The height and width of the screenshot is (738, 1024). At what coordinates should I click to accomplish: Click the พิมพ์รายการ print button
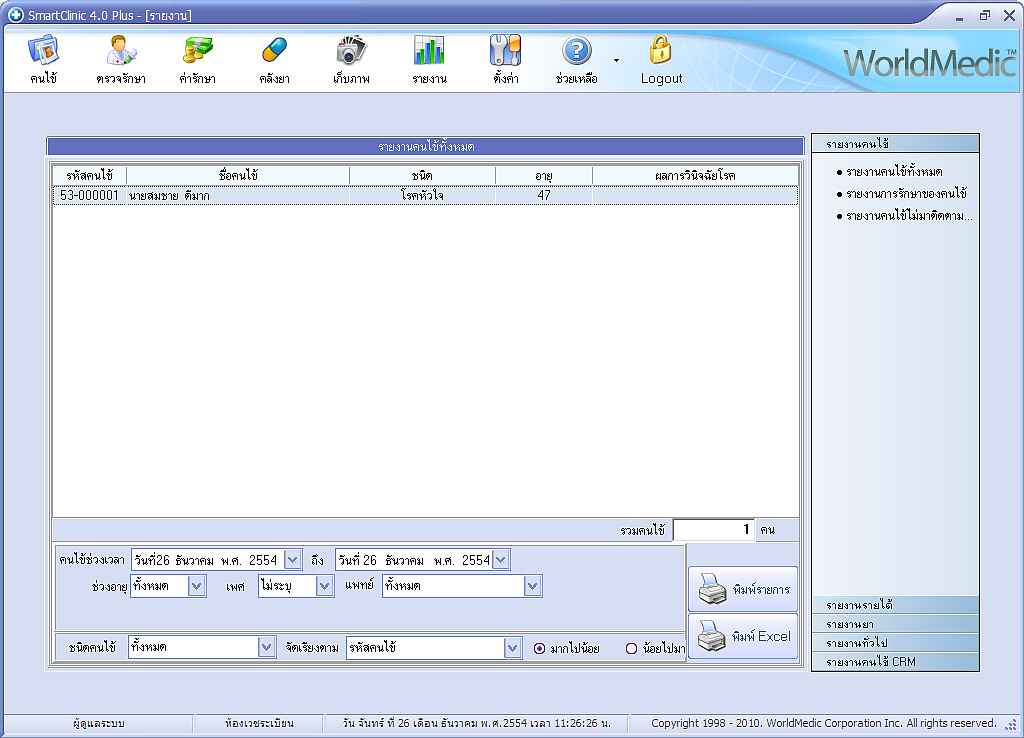743,589
